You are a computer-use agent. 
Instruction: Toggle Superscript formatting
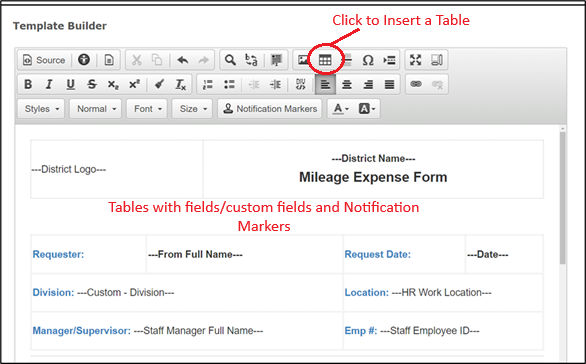[x=134, y=84]
